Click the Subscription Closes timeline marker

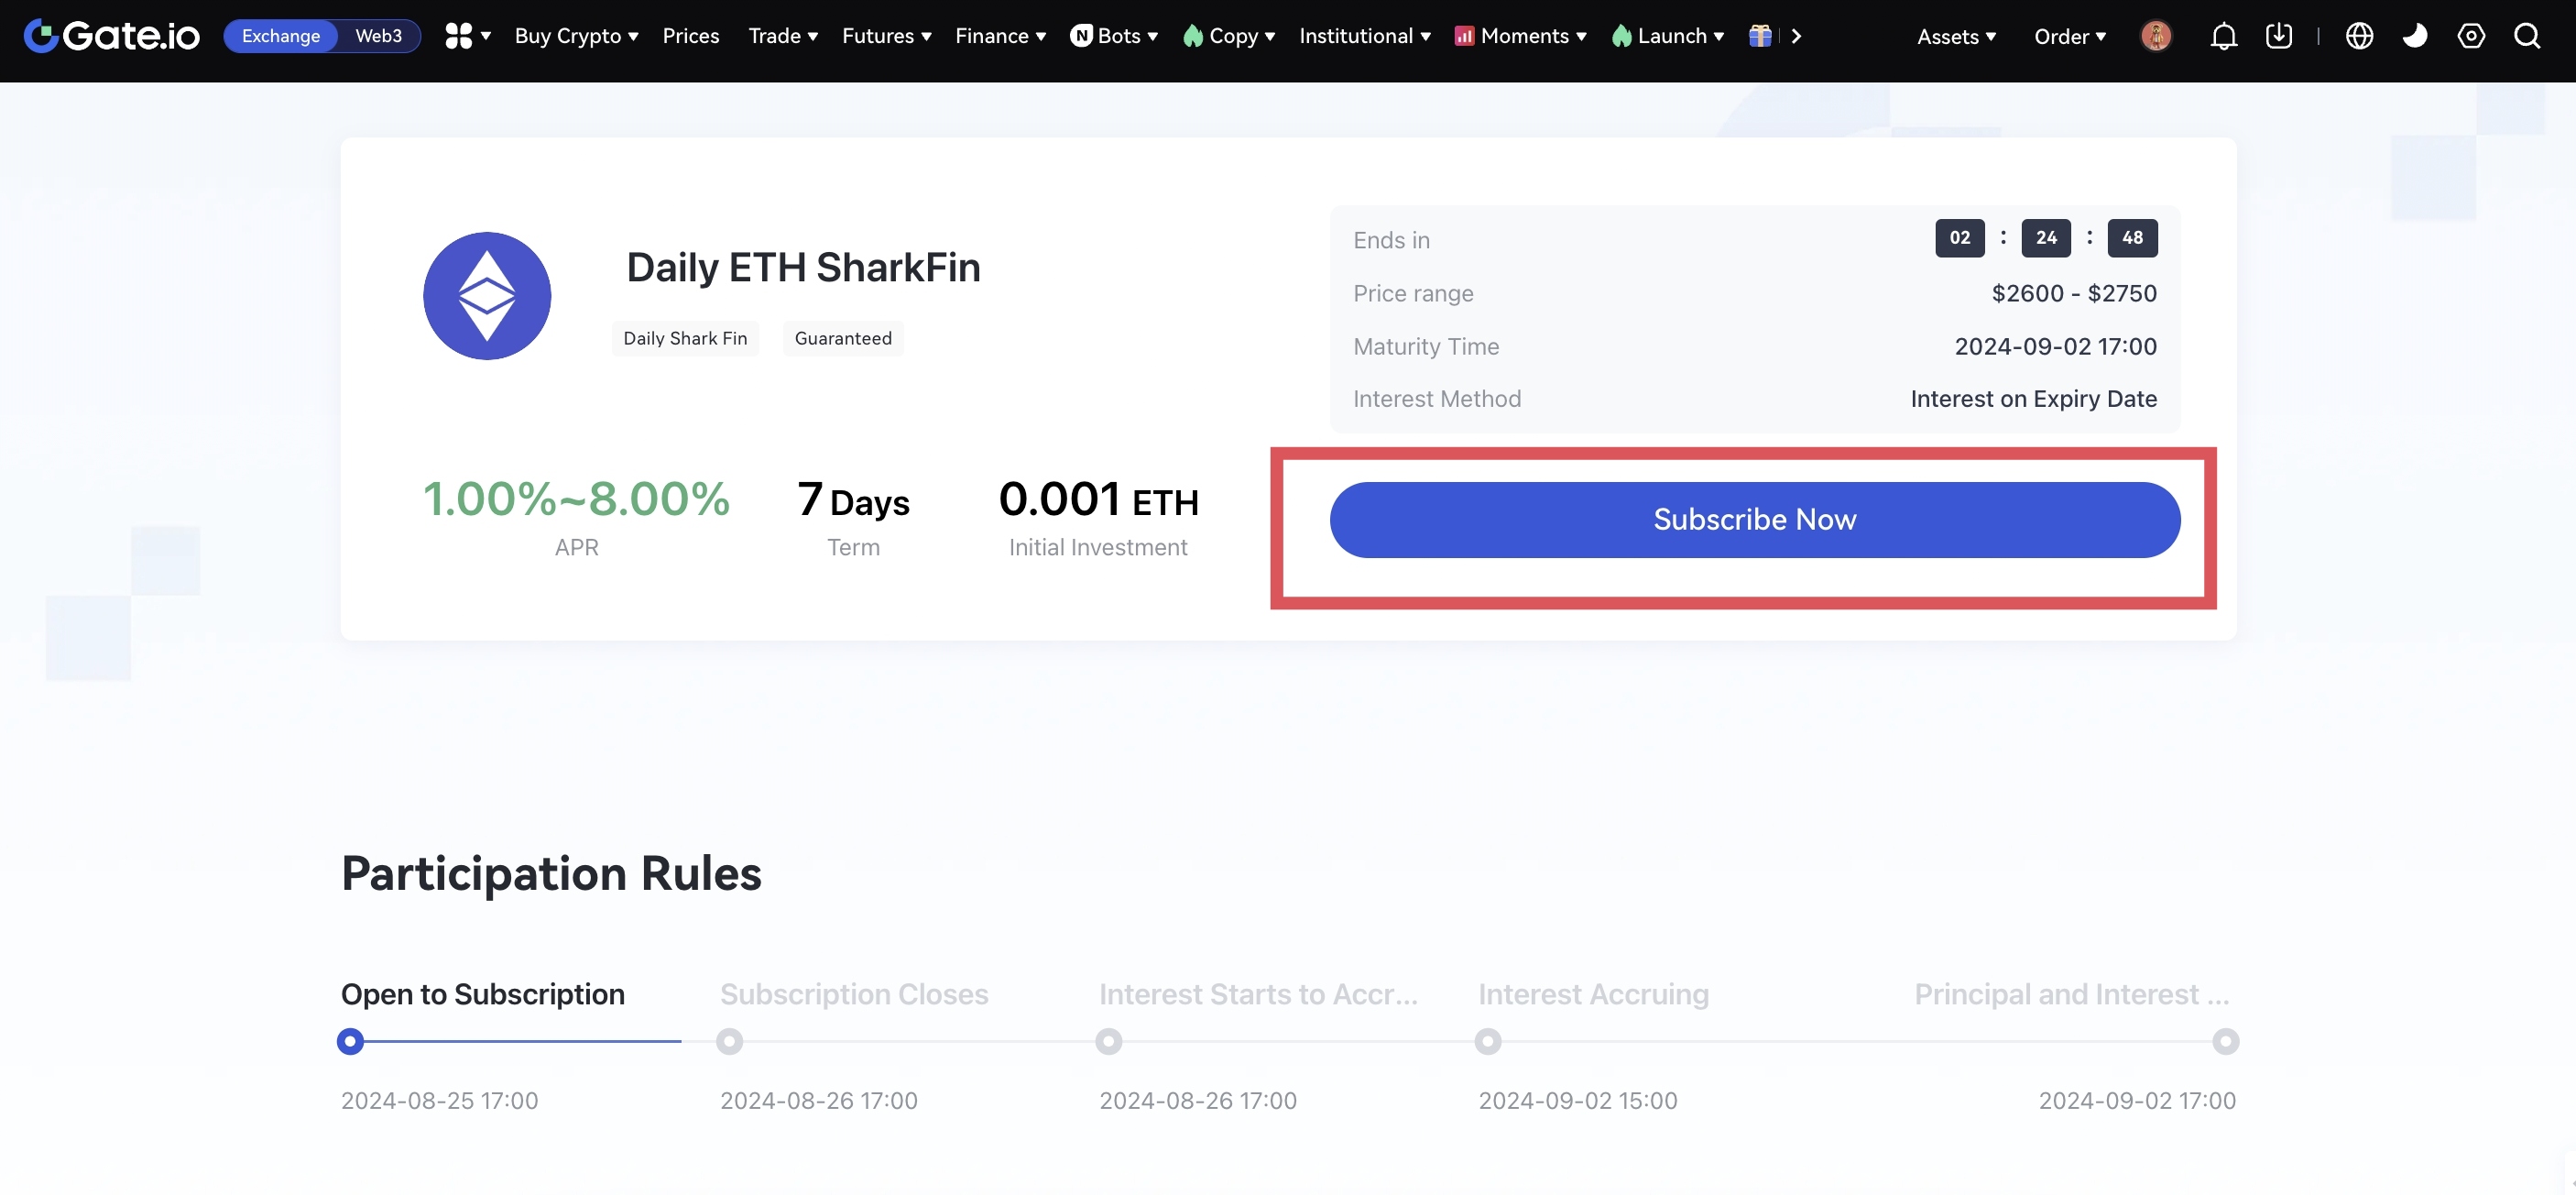(x=730, y=1042)
